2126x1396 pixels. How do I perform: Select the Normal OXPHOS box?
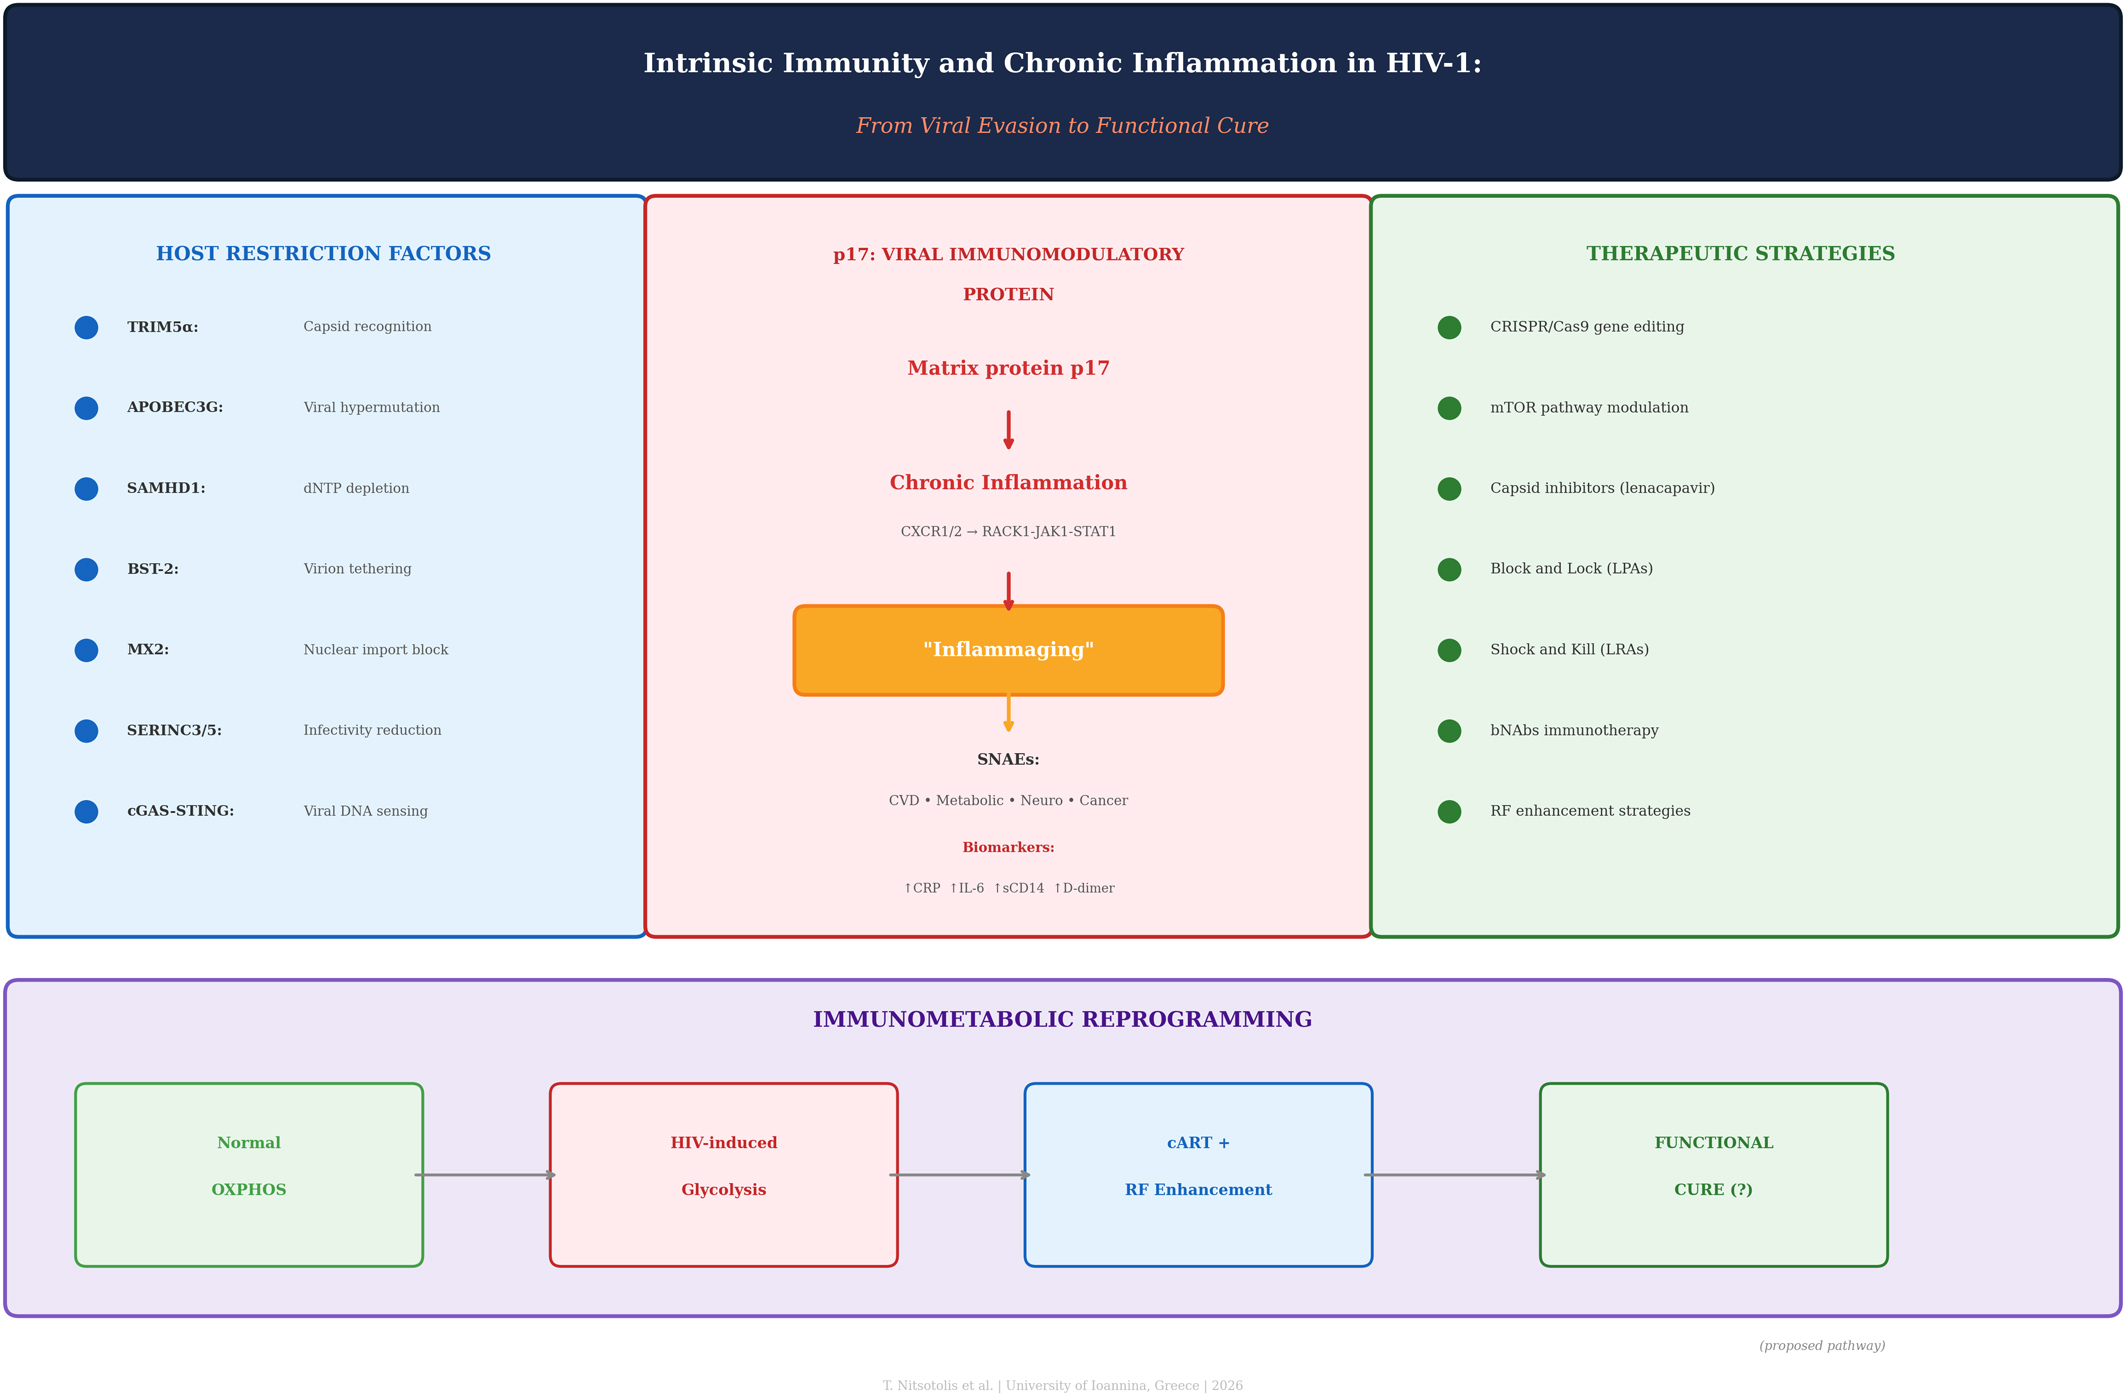pos(249,1174)
